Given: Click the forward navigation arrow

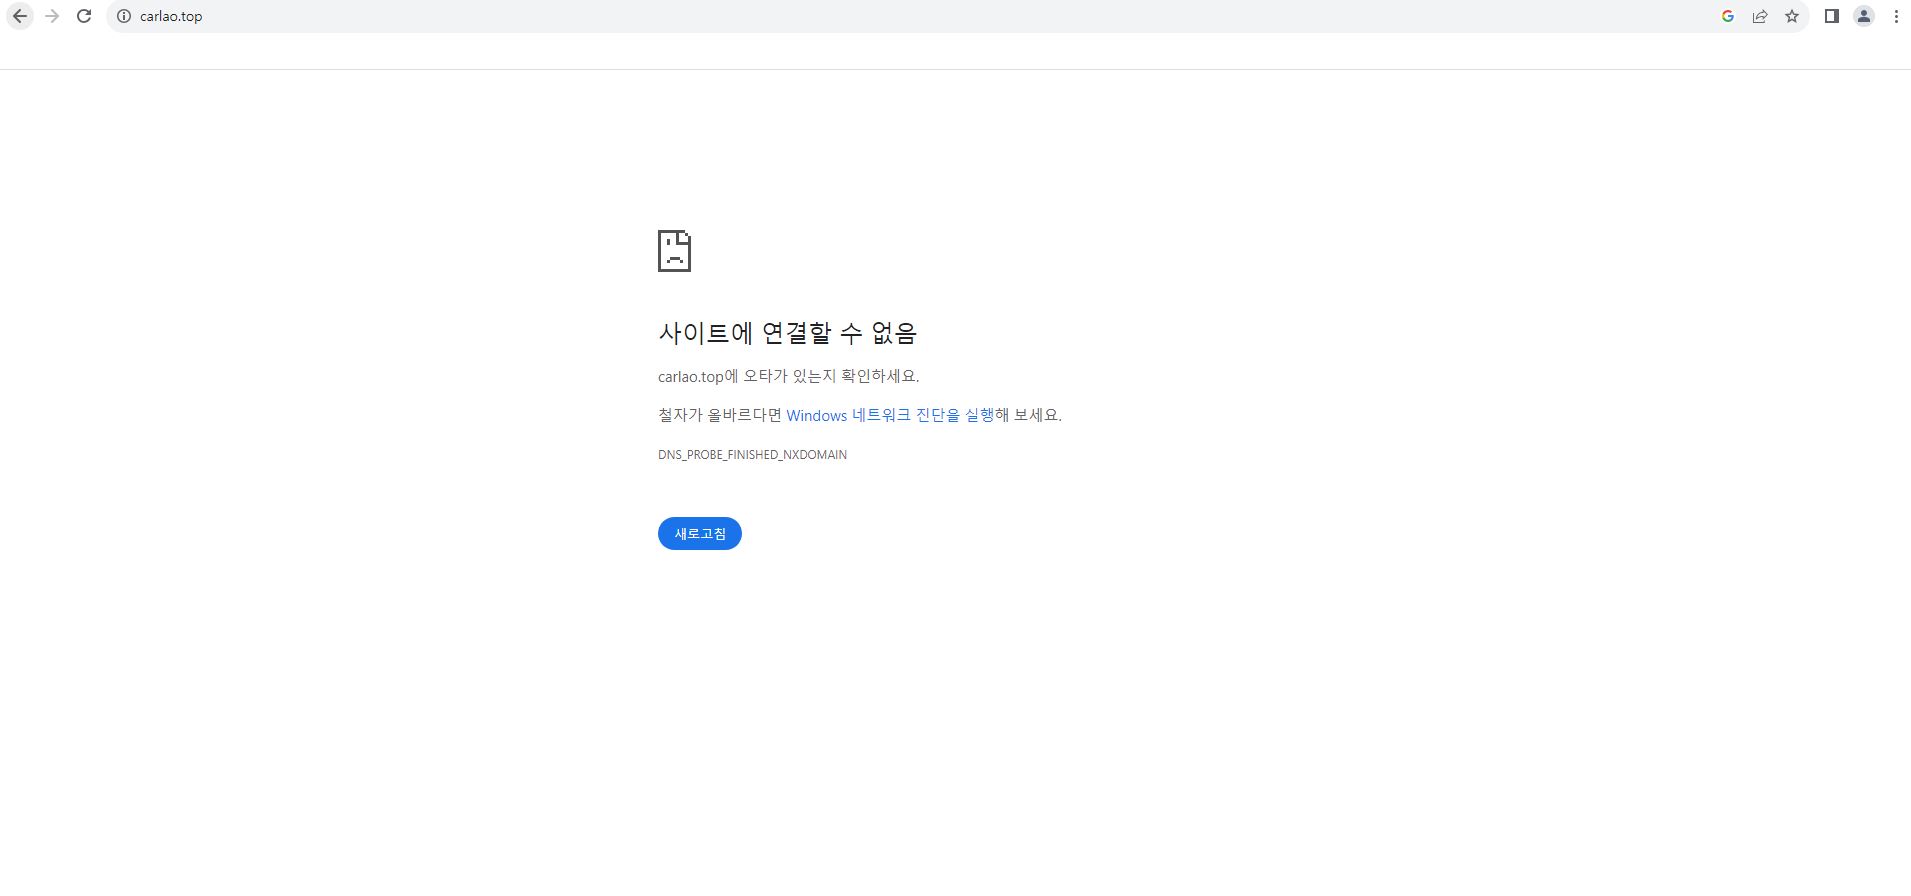Looking at the screenshot, I should [52, 16].
